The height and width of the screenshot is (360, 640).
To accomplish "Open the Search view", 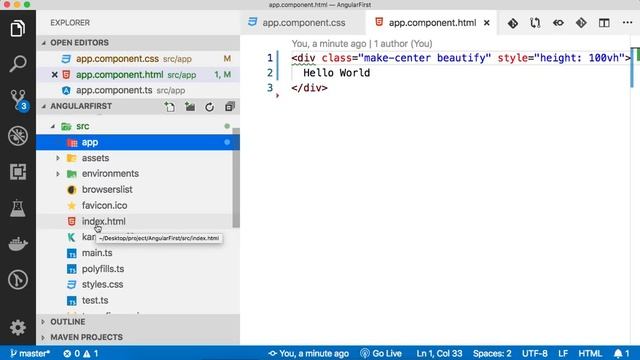I will tap(18, 64).
